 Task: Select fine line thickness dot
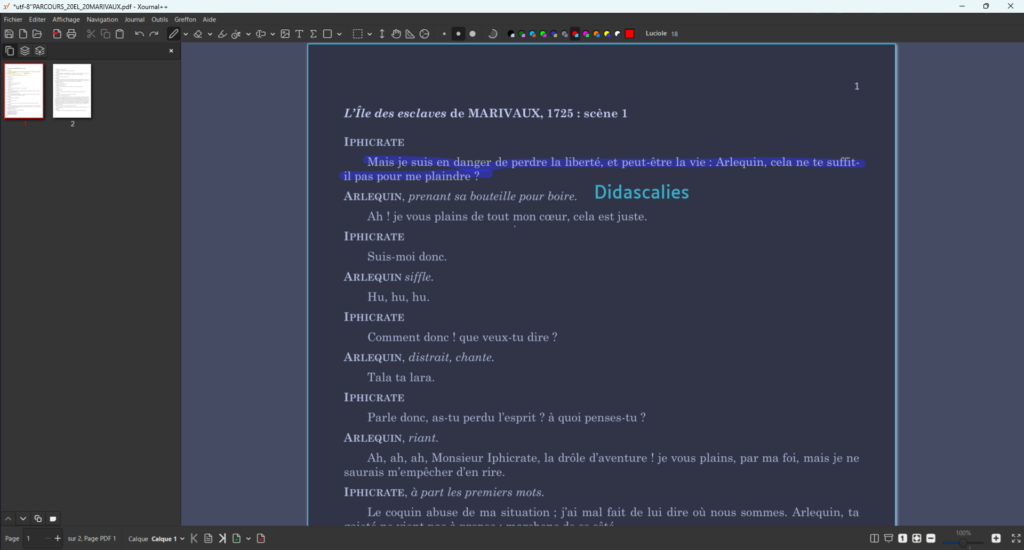click(x=444, y=34)
